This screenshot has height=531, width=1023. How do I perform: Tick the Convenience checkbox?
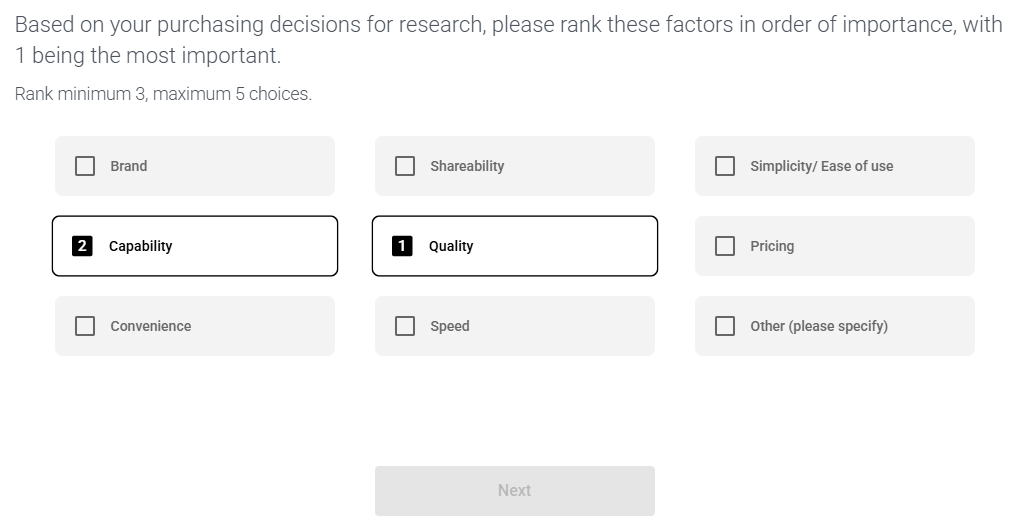pyautogui.click(x=85, y=326)
